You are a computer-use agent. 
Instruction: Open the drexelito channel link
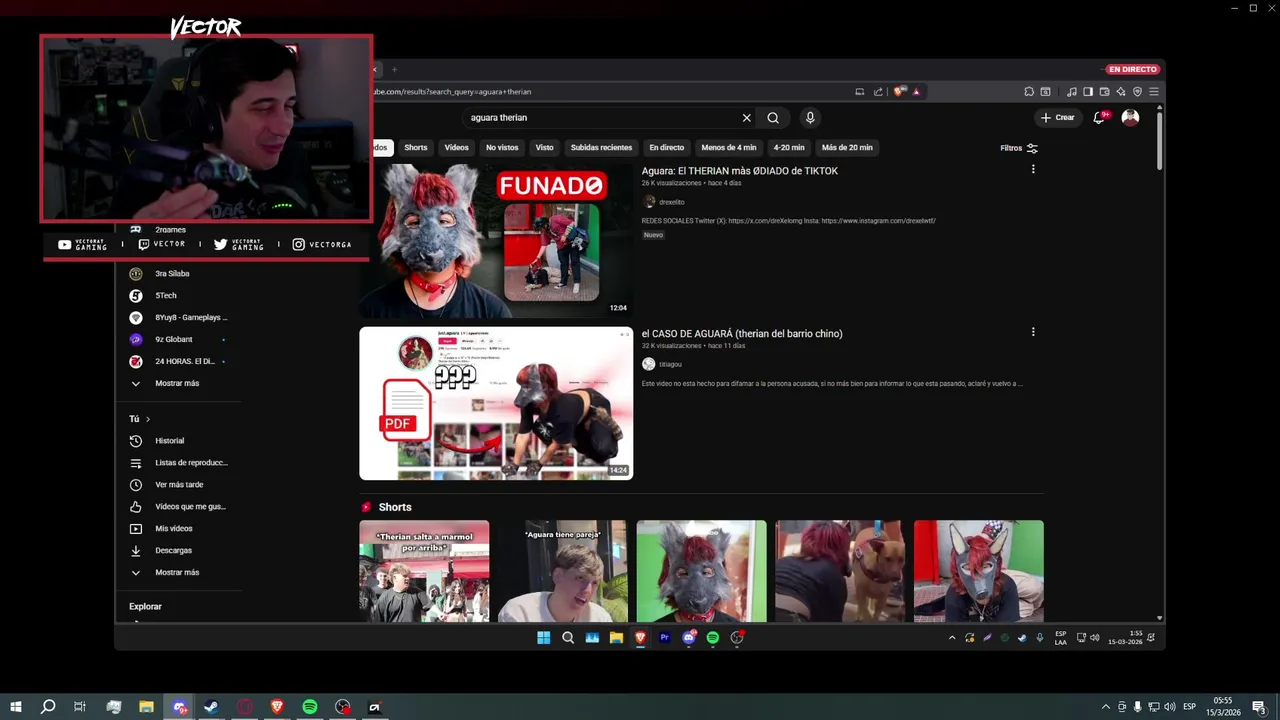point(672,202)
